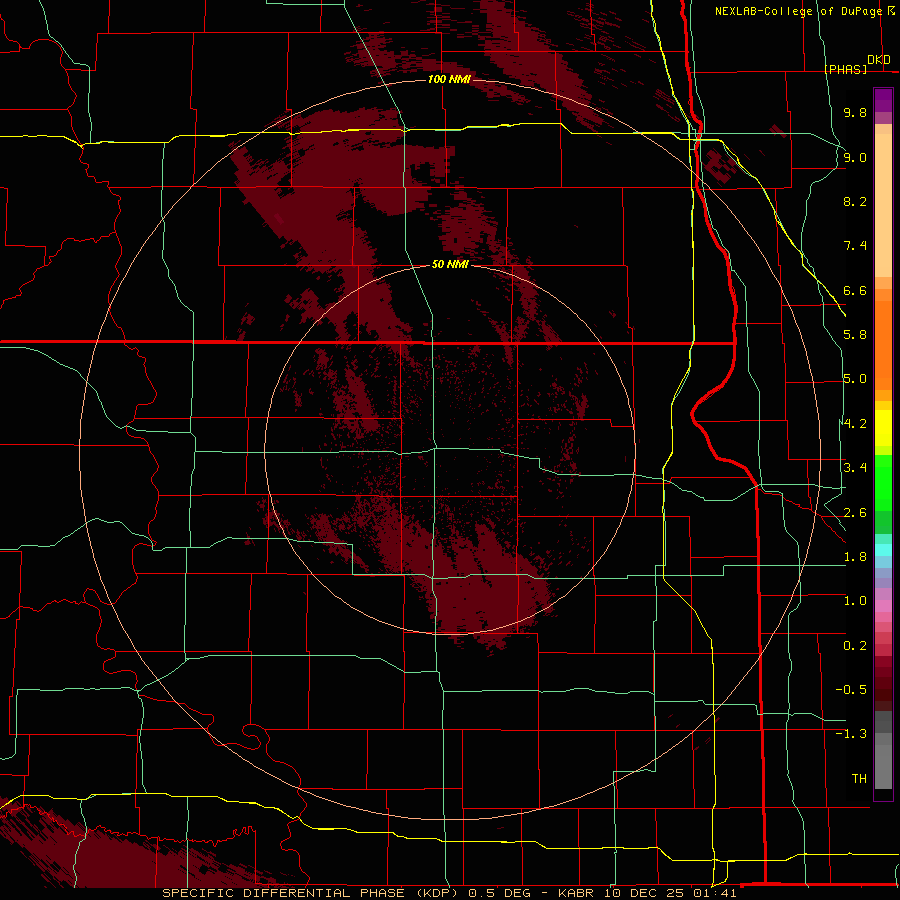Click the 5.8 value on color scale
This screenshot has height=900, width=900.
855,335
